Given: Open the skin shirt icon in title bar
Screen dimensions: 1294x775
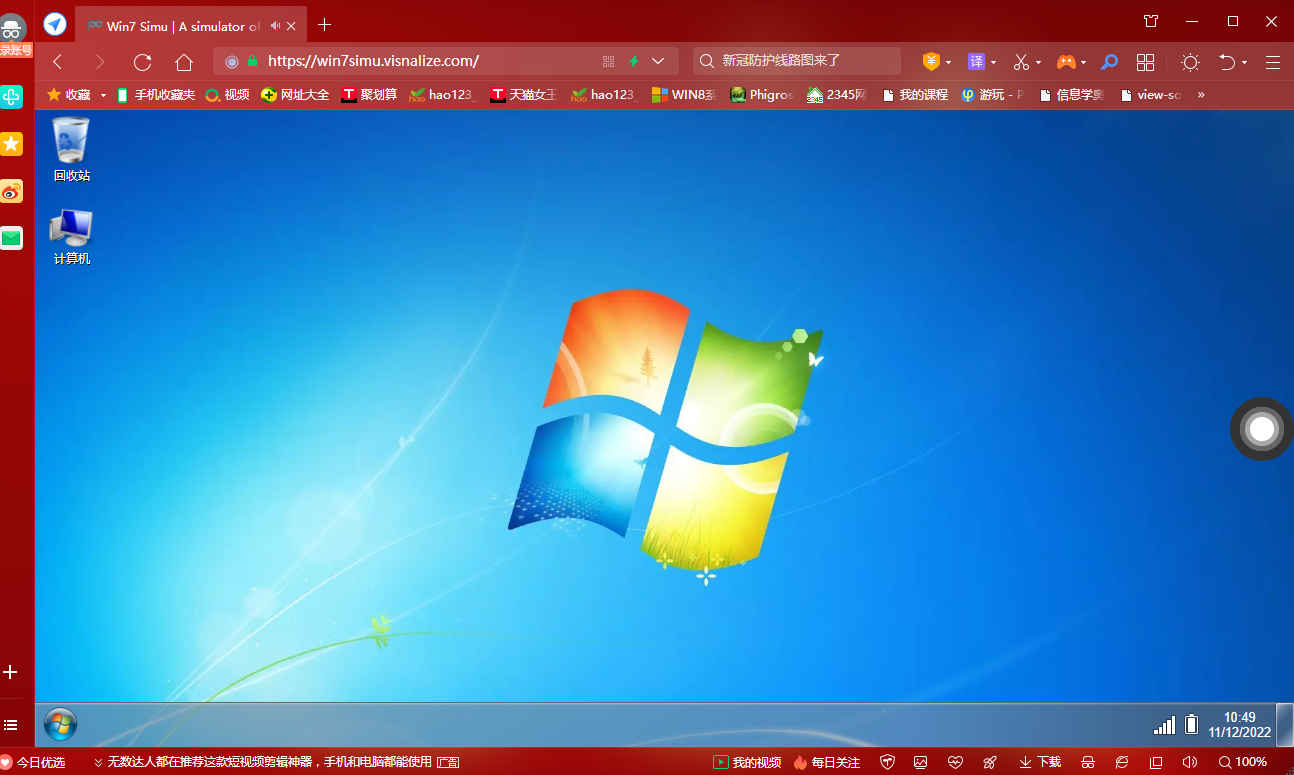Looking at the screenshot, I should tap(1151, 21).
